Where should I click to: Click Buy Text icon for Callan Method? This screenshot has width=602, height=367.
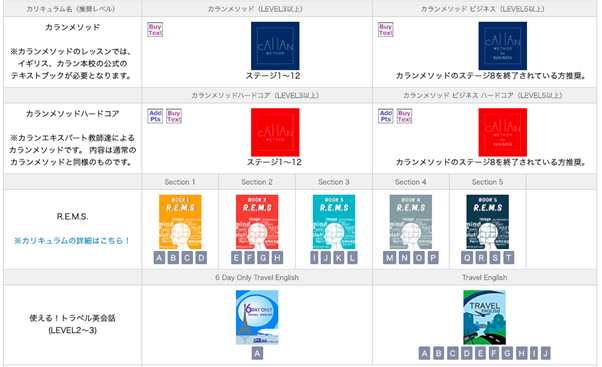point(155,30)
